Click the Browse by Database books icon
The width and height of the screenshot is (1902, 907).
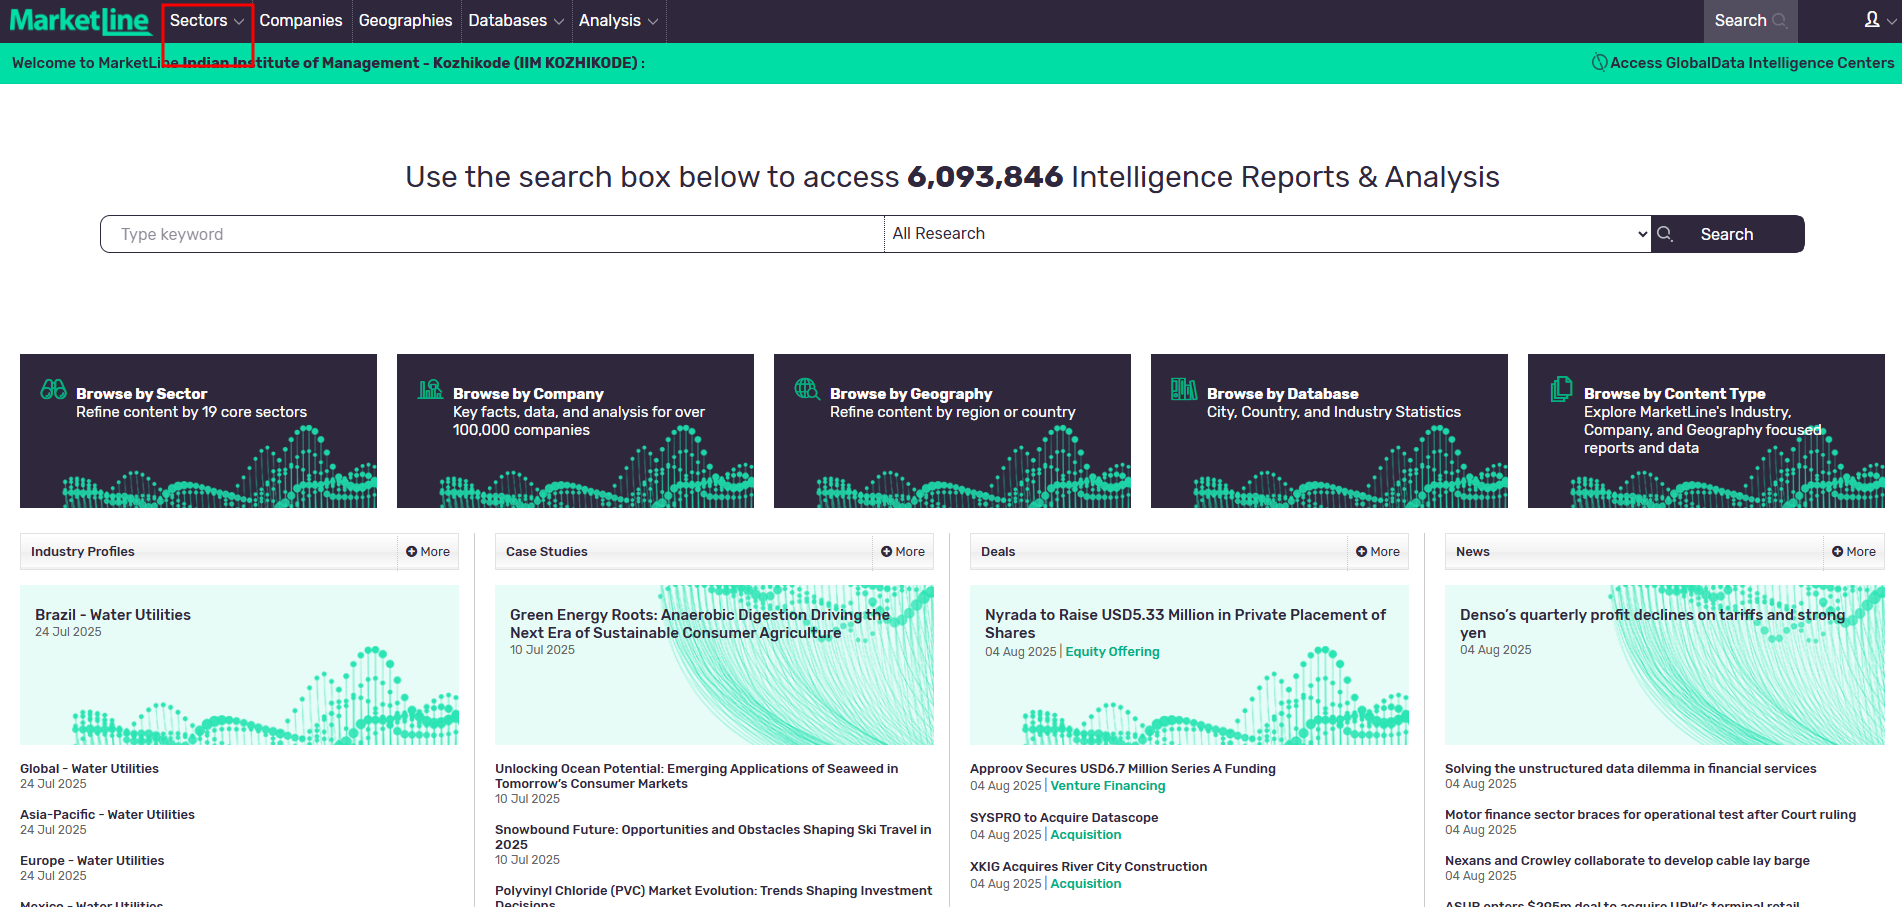tap(1184, 390)
